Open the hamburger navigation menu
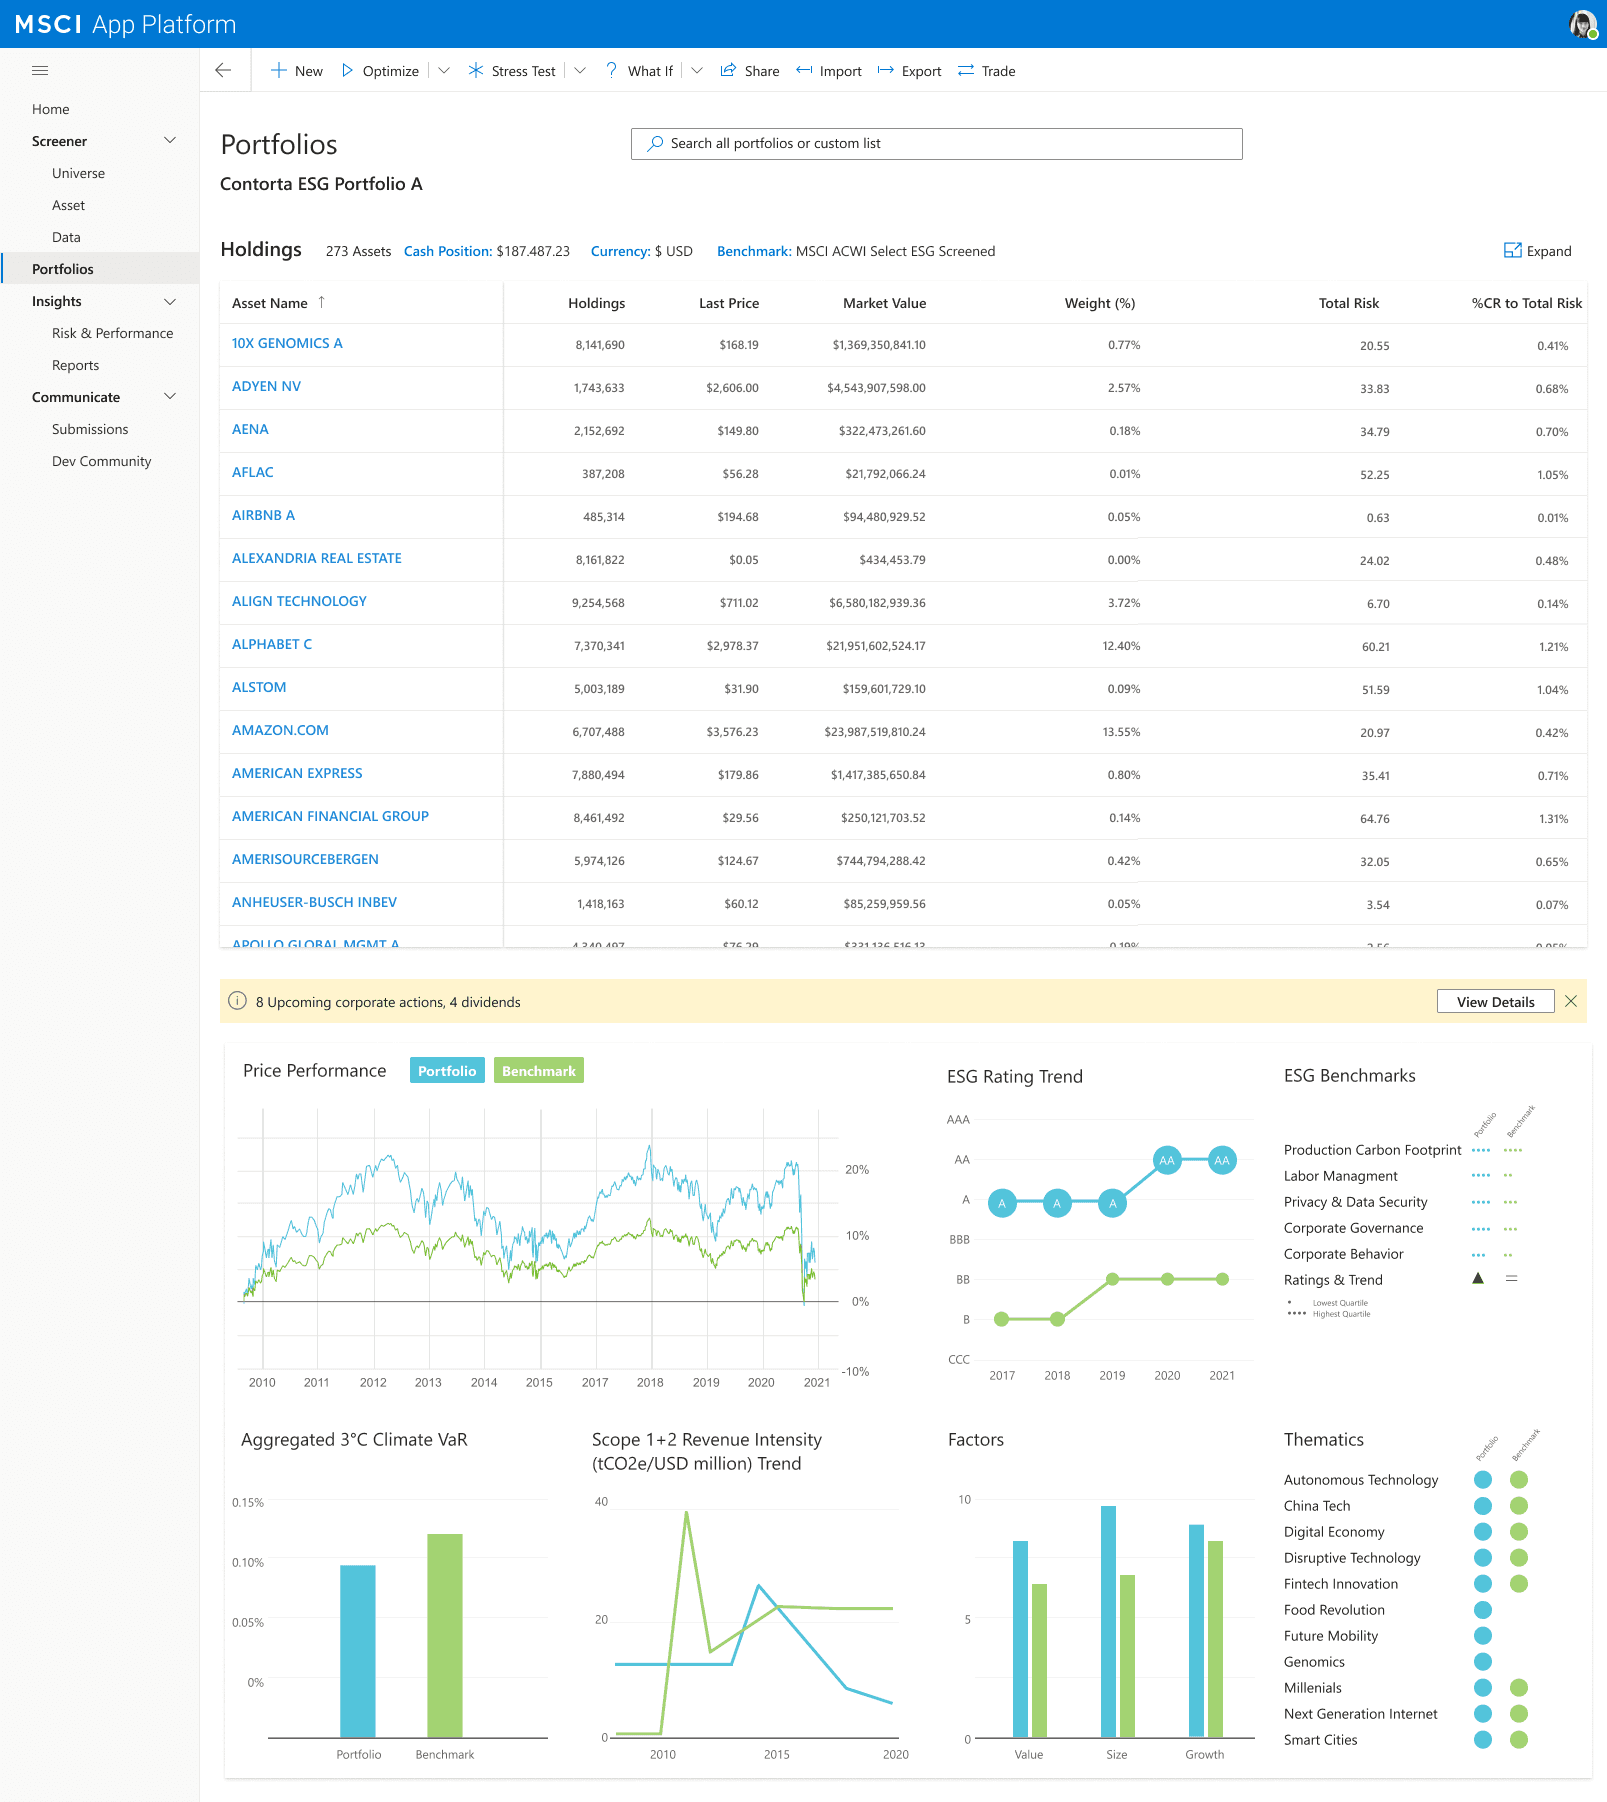This screenshot has width=1607, height=1802. click(40, 71)
